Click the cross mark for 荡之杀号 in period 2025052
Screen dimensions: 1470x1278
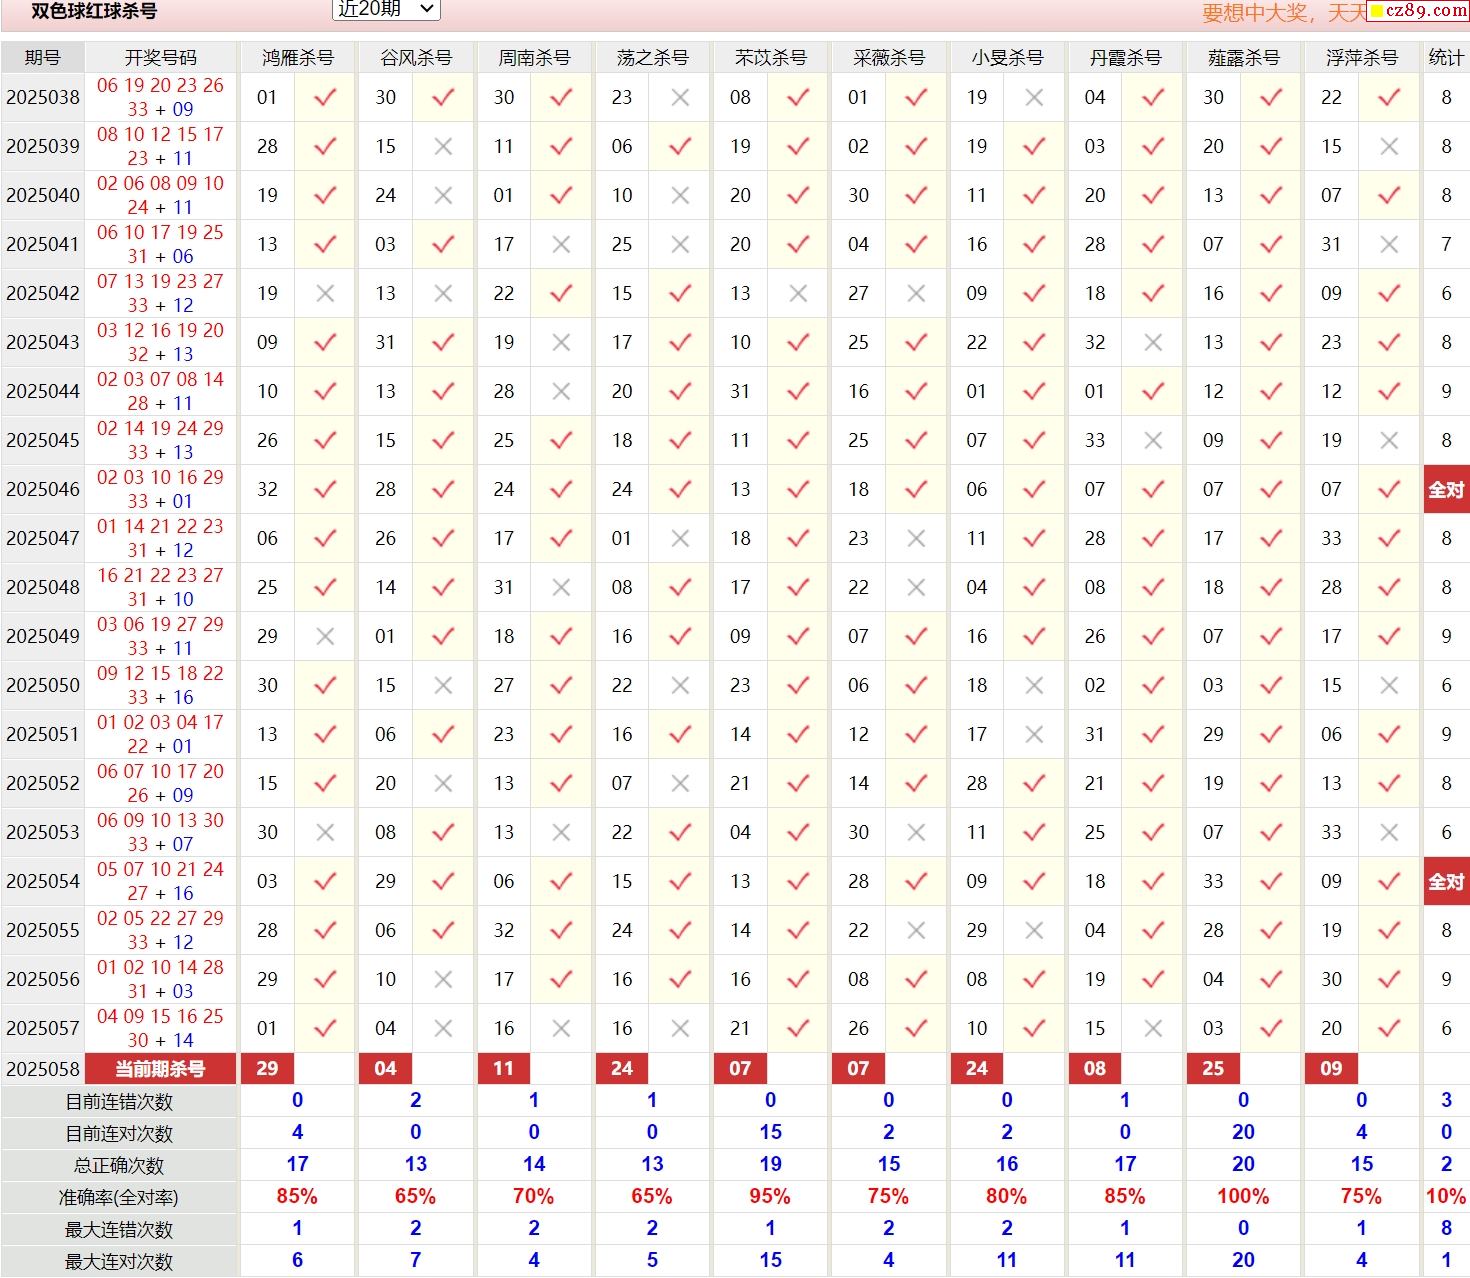pos(680,784)
